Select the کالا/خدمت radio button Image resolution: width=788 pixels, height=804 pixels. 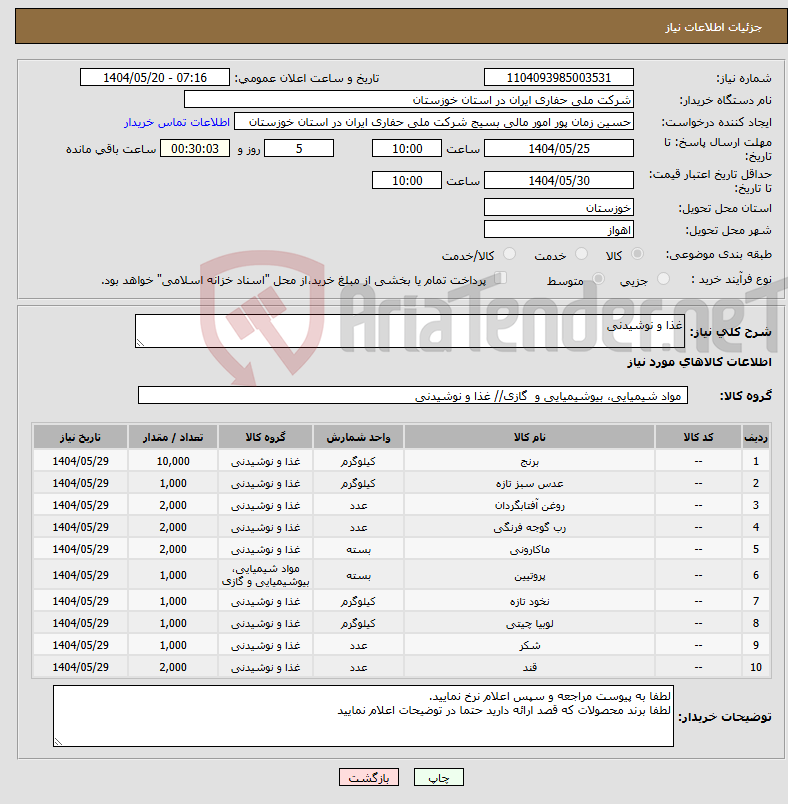(510, 254)
